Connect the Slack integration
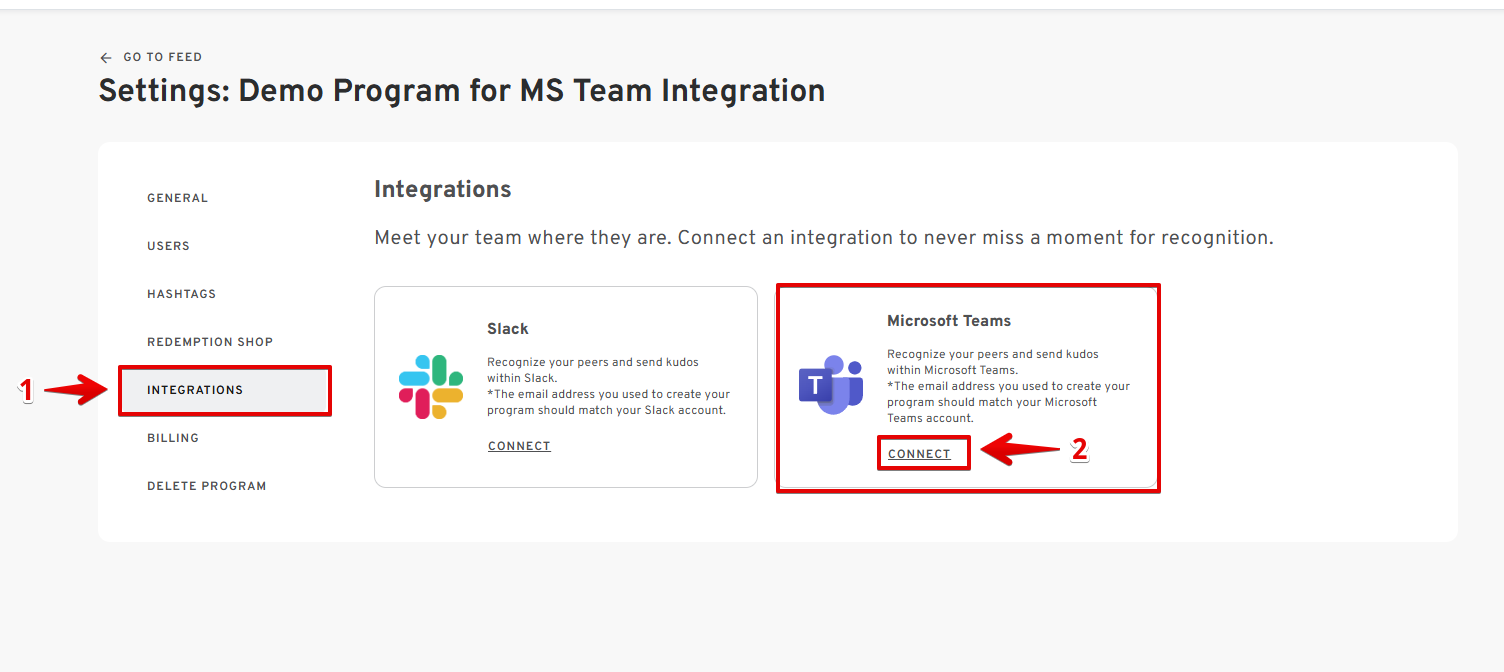Screen dimensions: 1504x672 (x=519, y=446)
